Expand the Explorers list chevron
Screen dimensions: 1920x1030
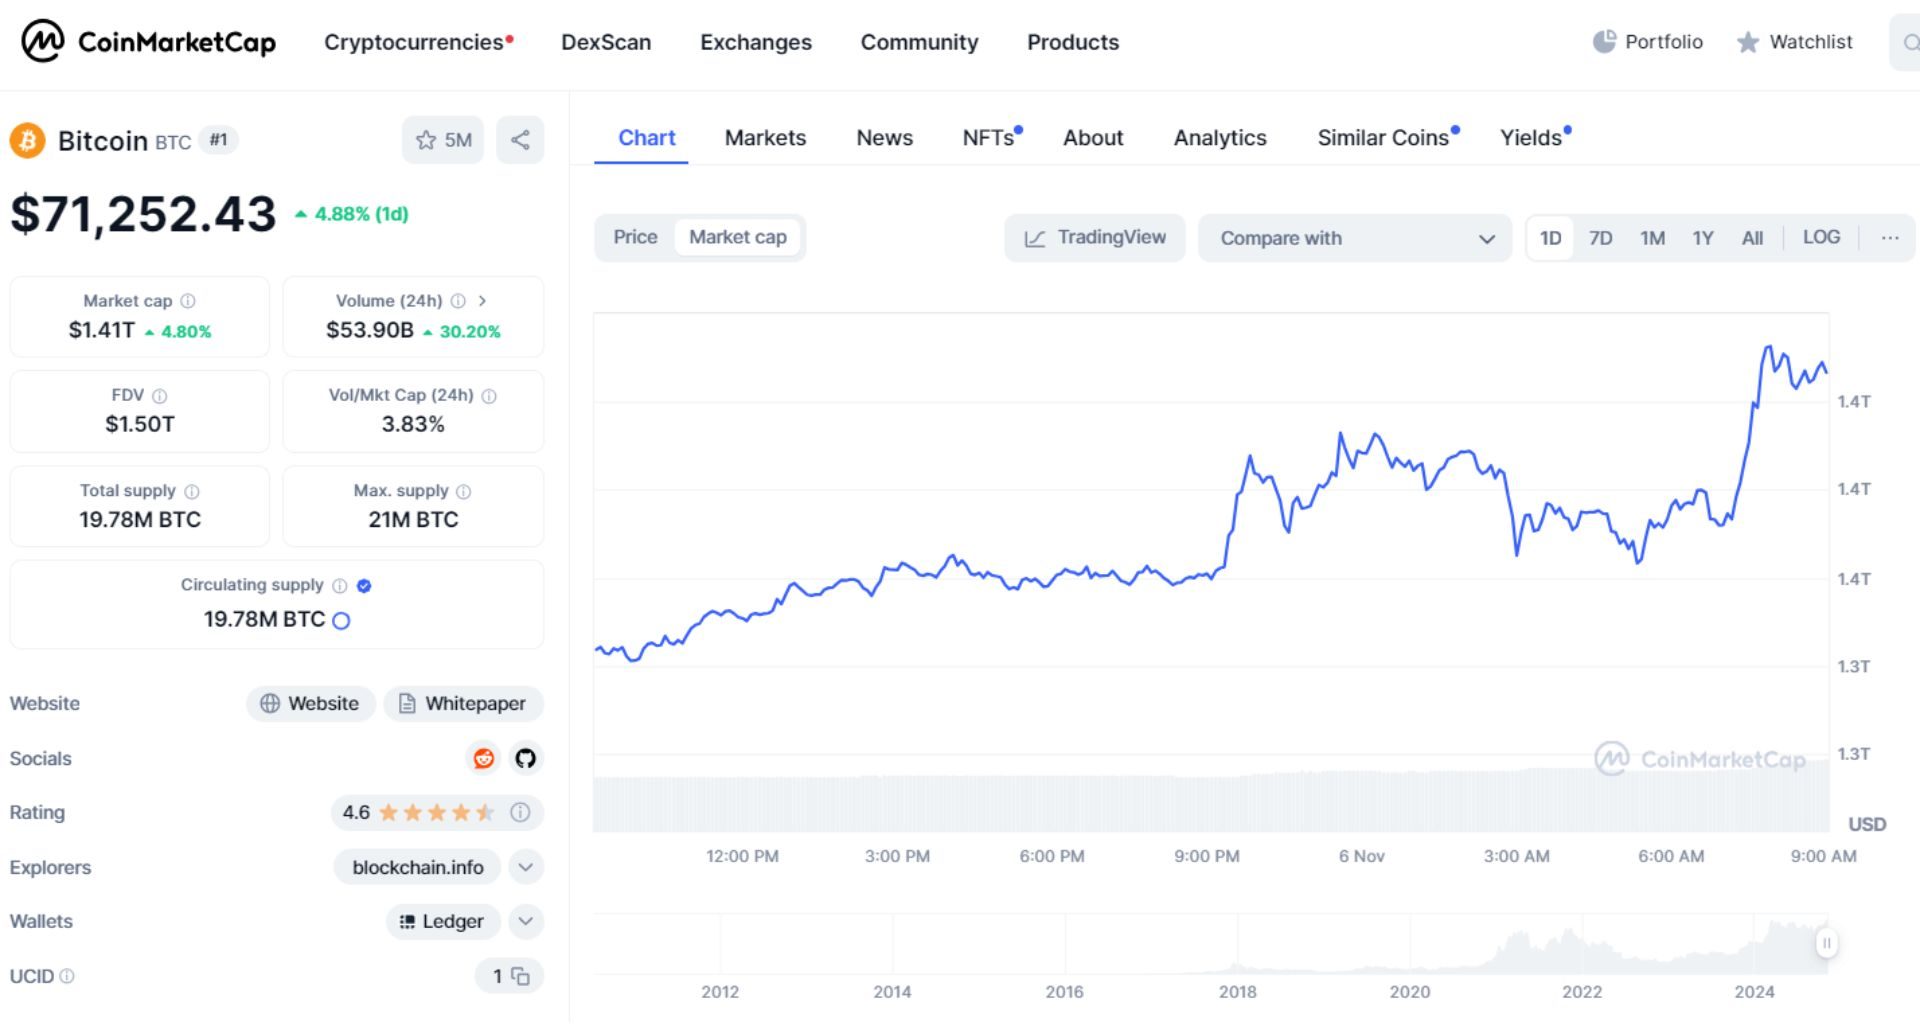point(525,867)
